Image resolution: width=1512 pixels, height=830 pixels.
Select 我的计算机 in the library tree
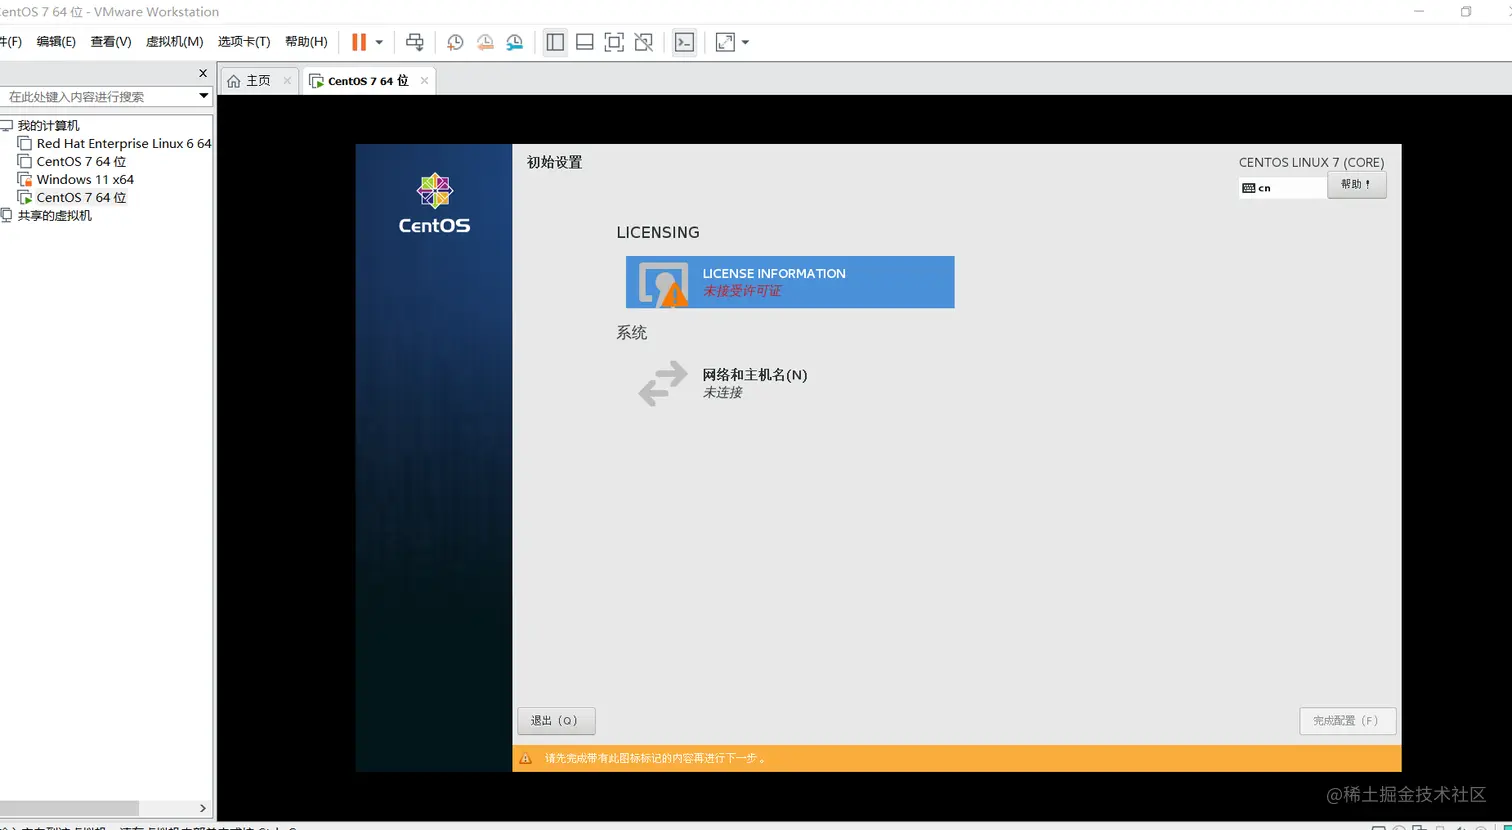click(x=48, y=126)
